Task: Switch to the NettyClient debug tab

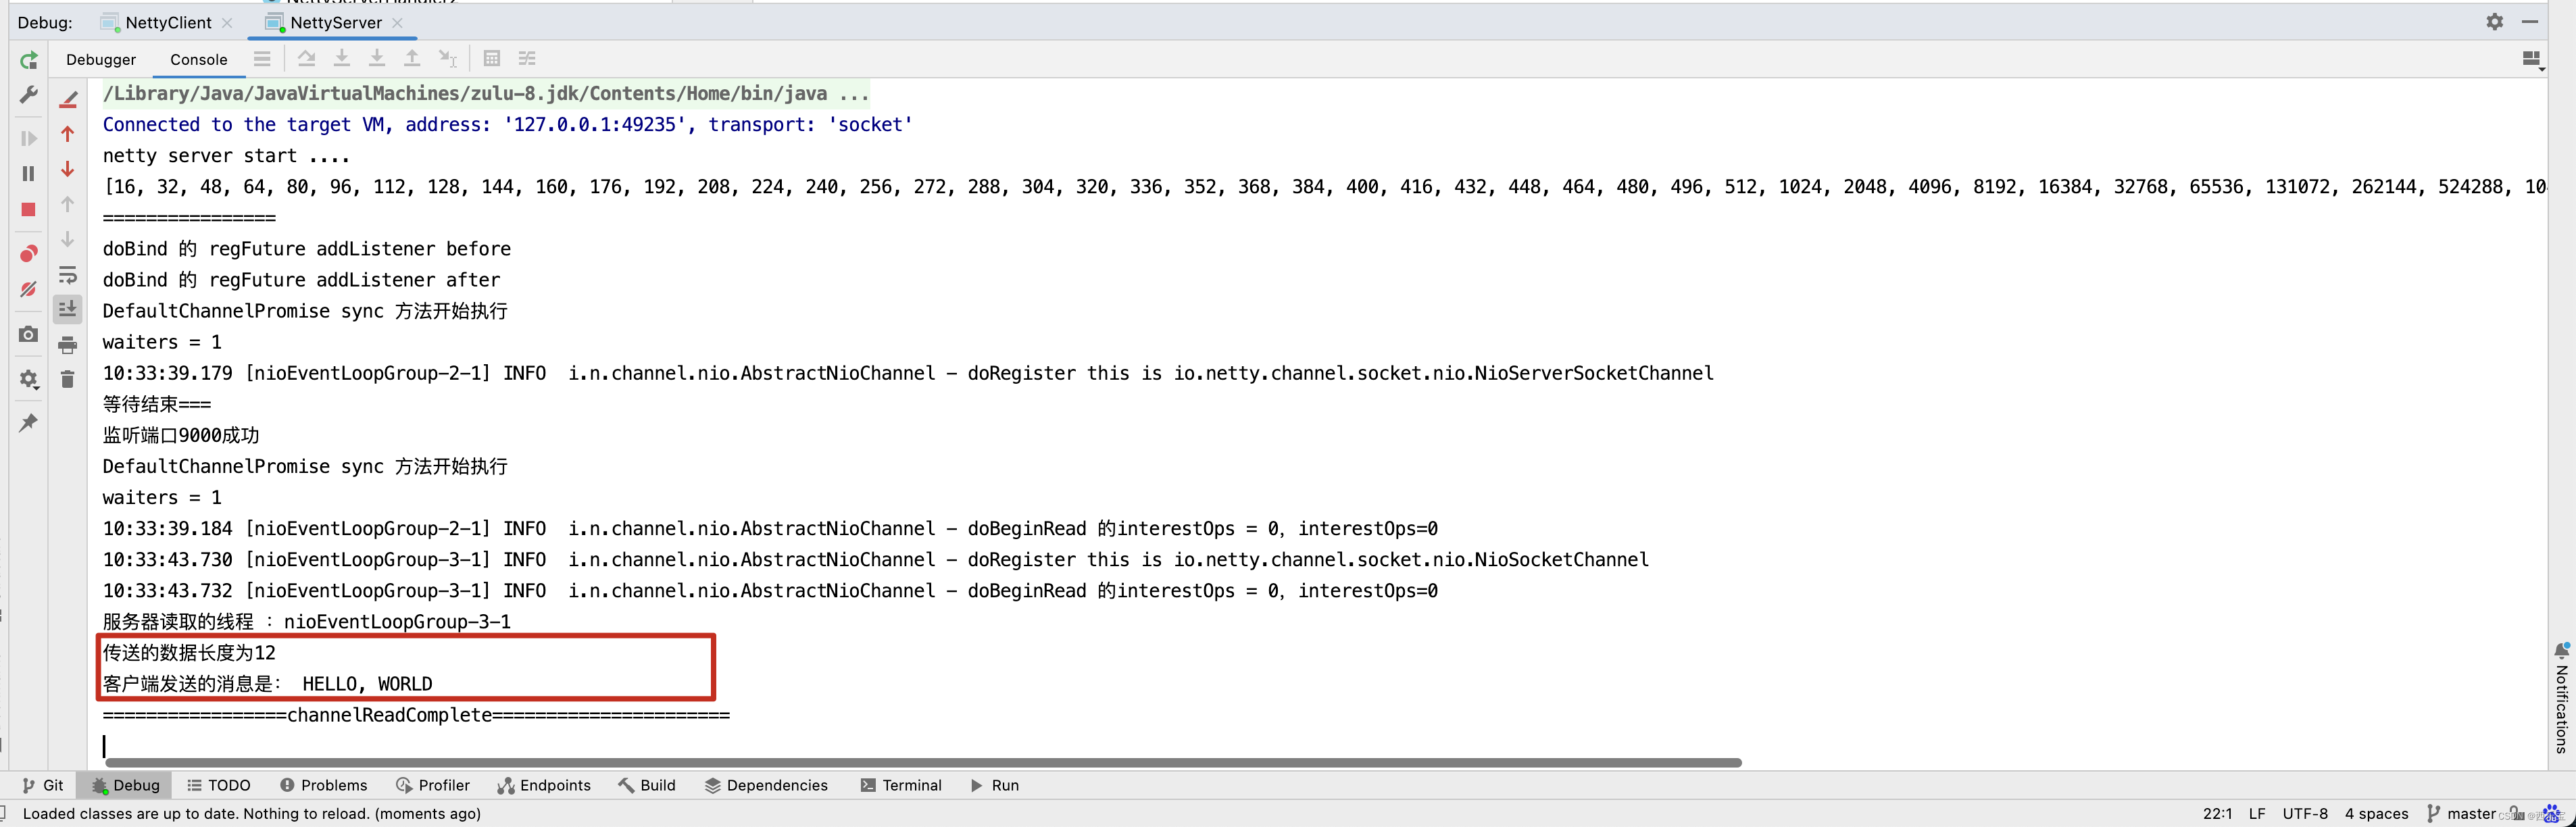Action: click(168, 22)
